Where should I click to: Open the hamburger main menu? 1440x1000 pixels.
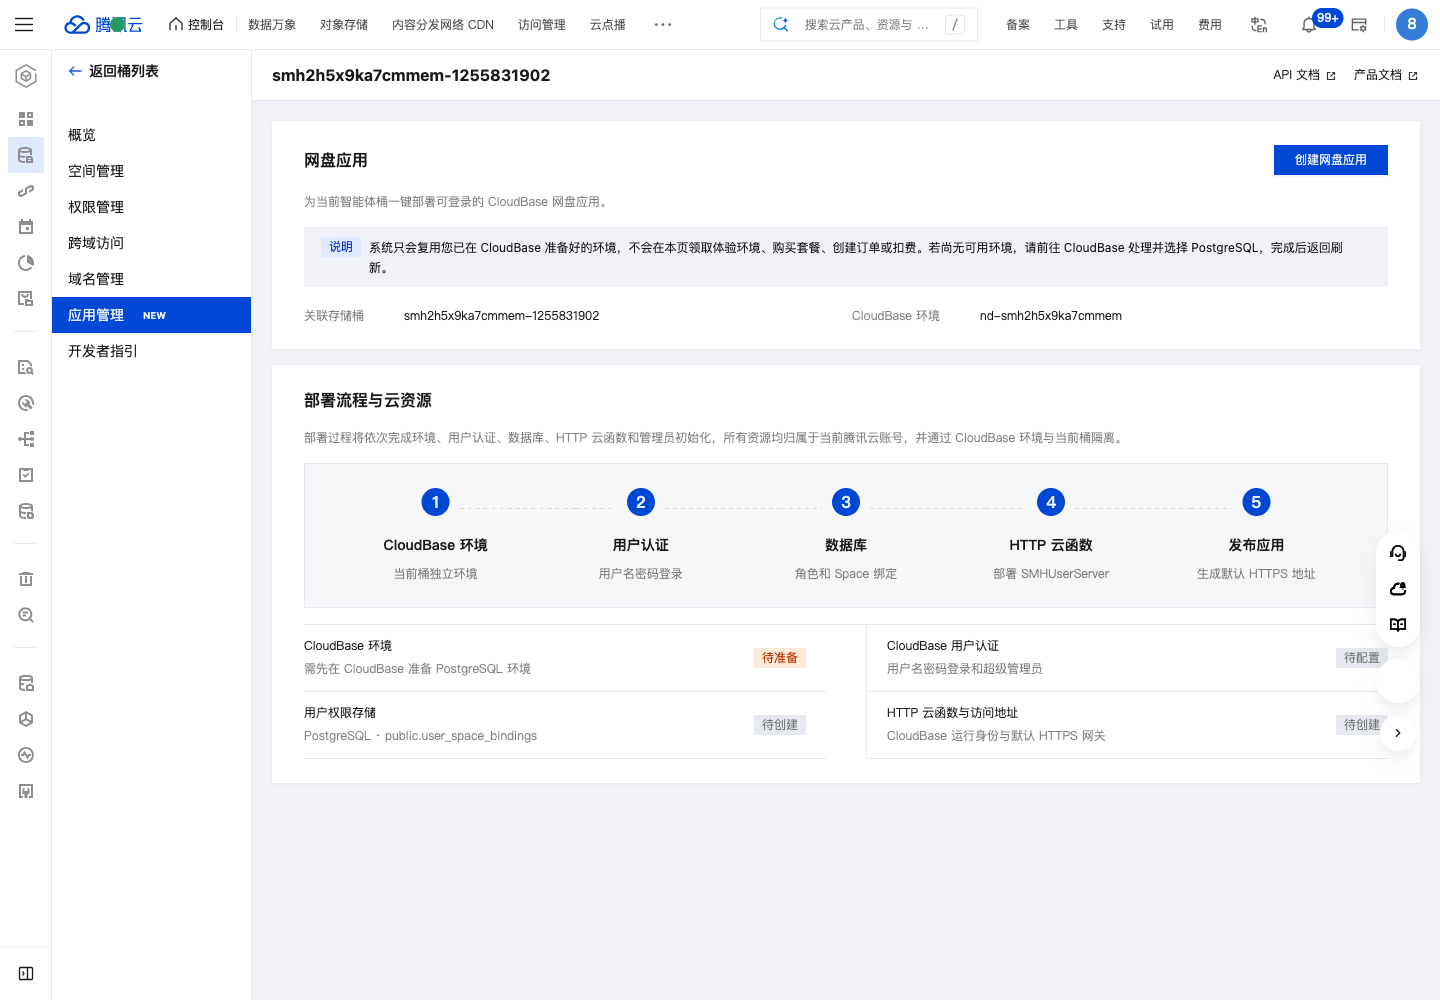pos(24,24)
